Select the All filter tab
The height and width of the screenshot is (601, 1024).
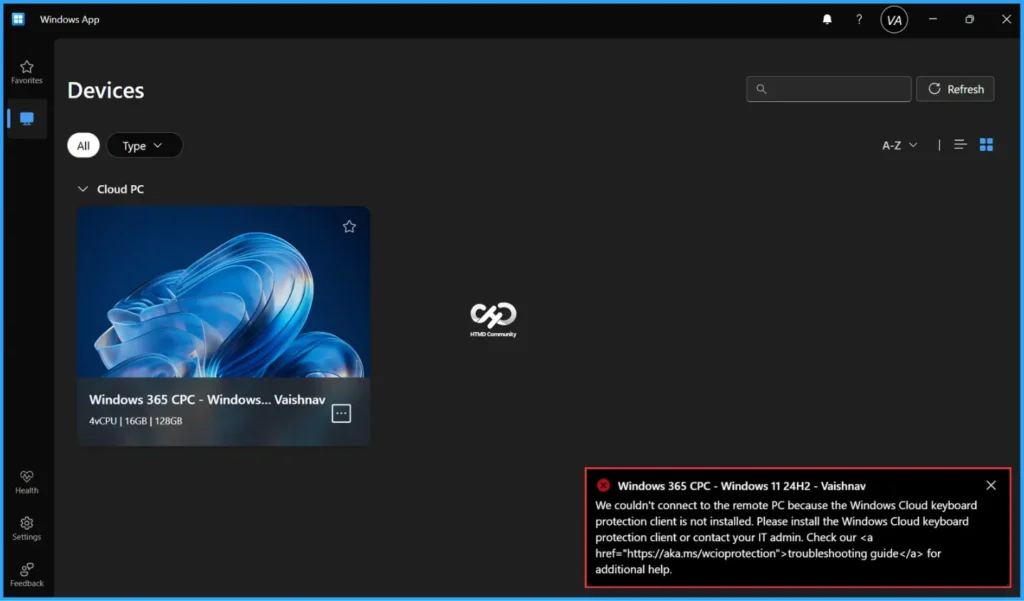point(83,146)
